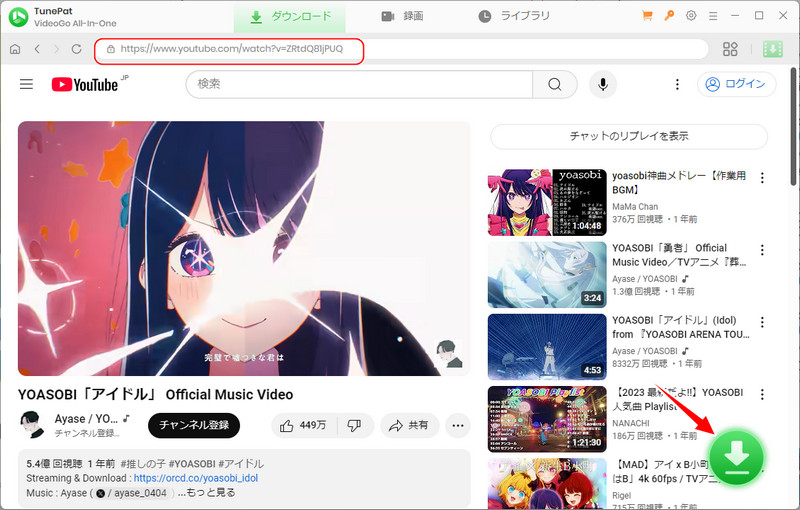The width and height of the screenshot is (800, 510).
Task: Click the MaMa Chan channel name
Action: (635, 207)
